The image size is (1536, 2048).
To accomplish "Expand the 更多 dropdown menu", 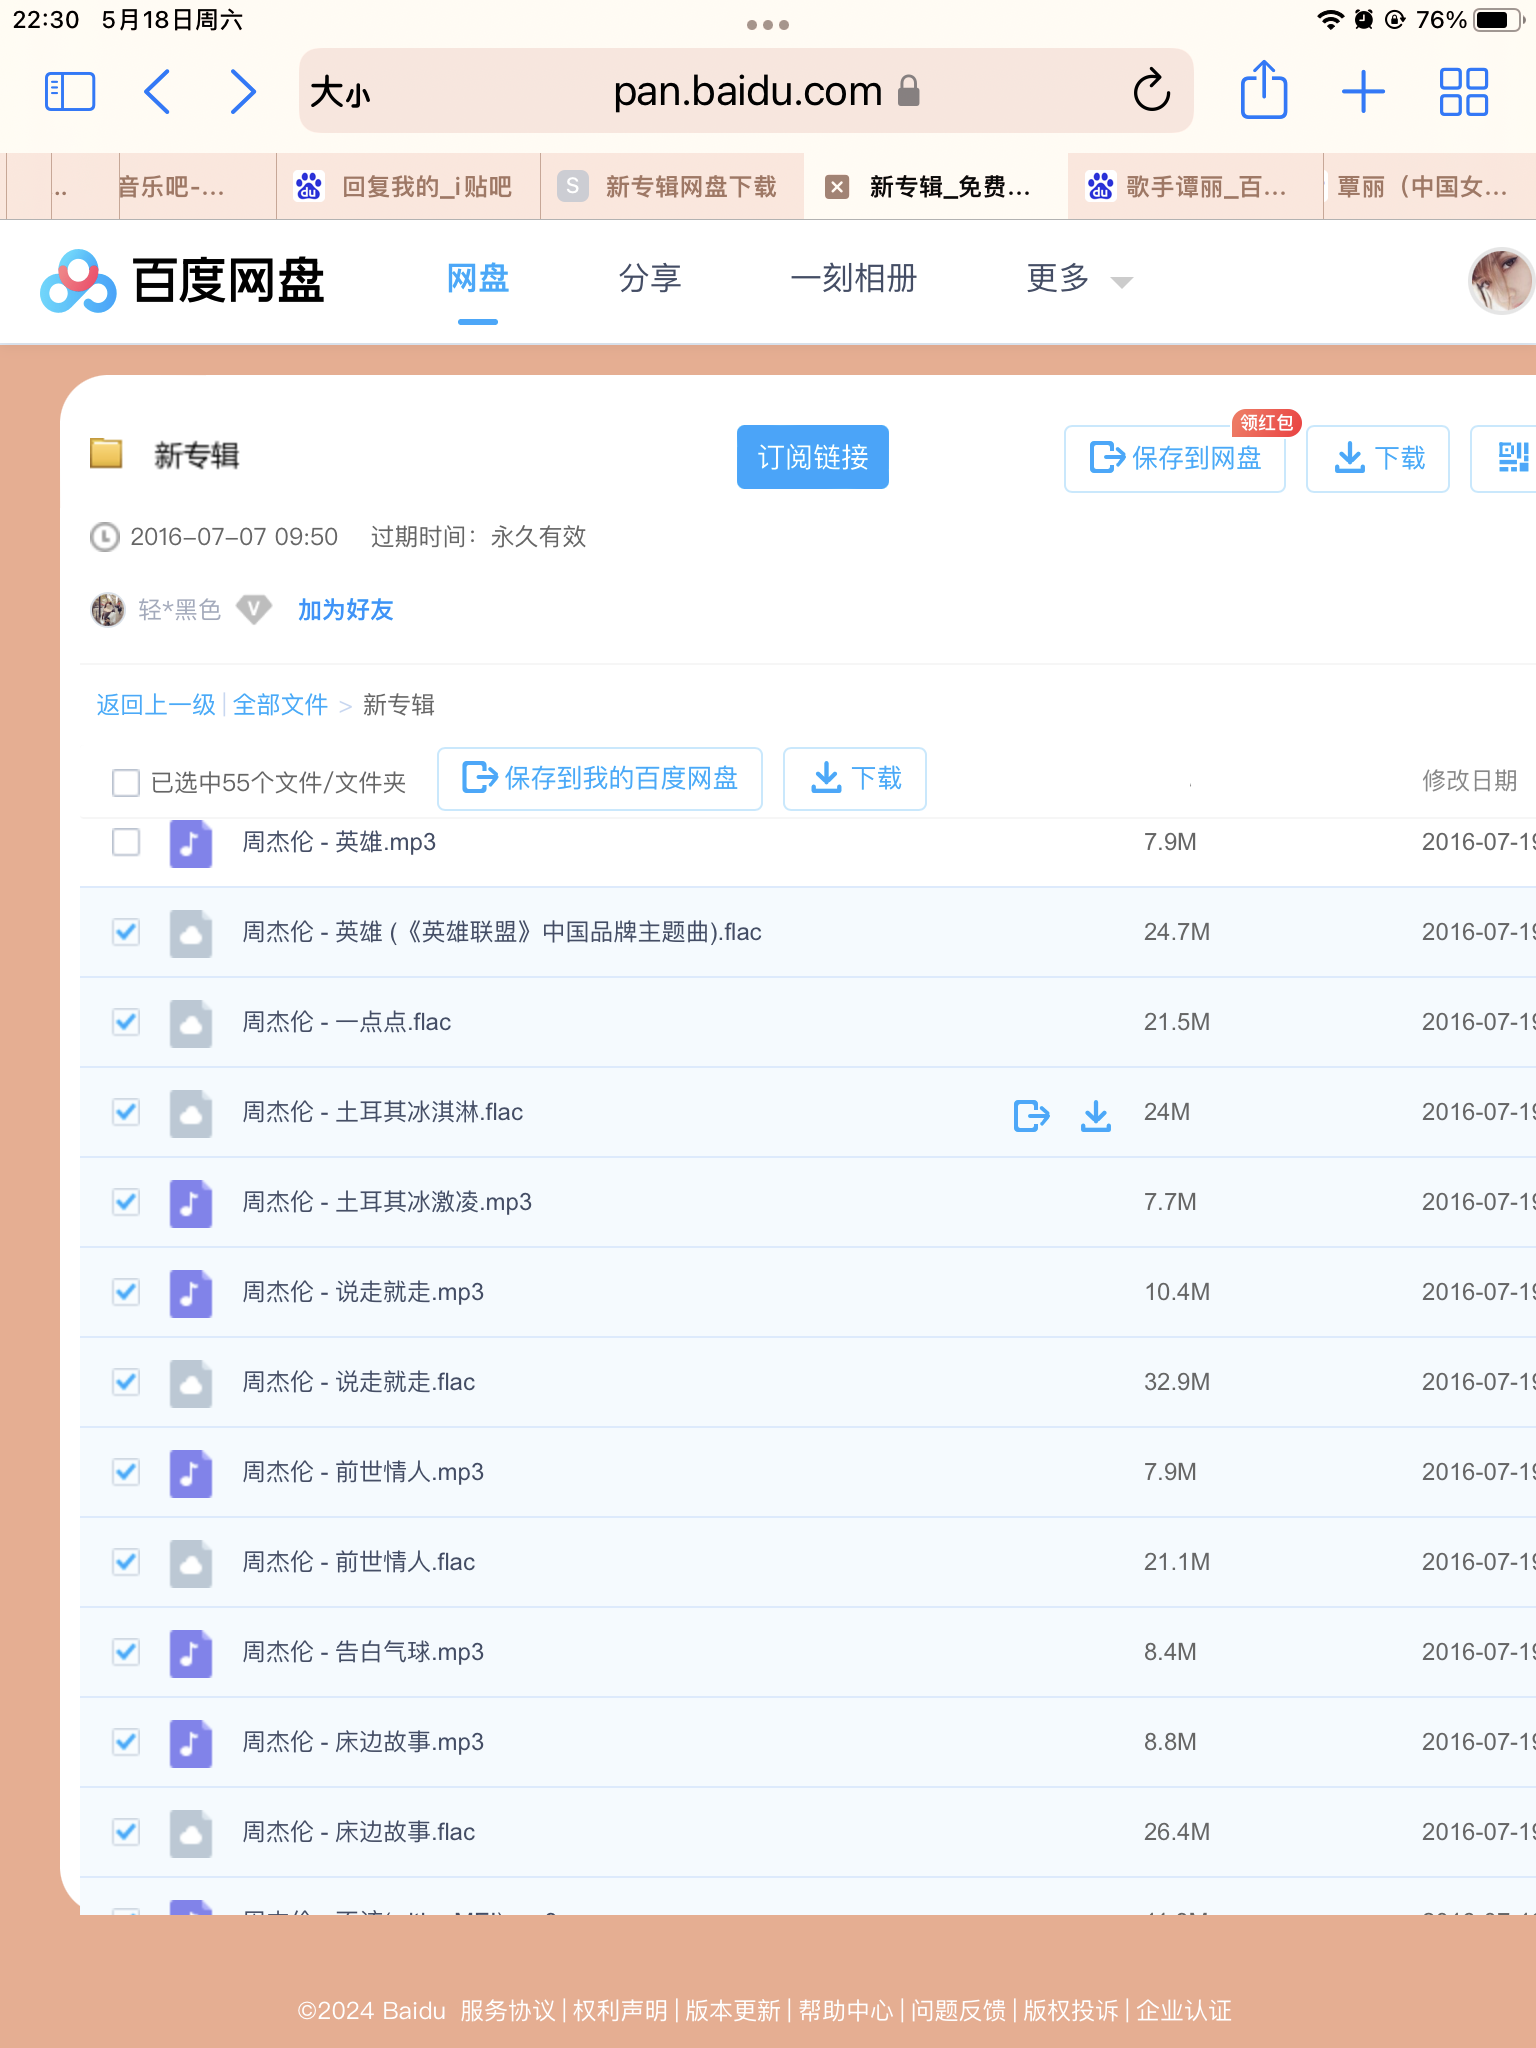I will (x=1078, y=279).
